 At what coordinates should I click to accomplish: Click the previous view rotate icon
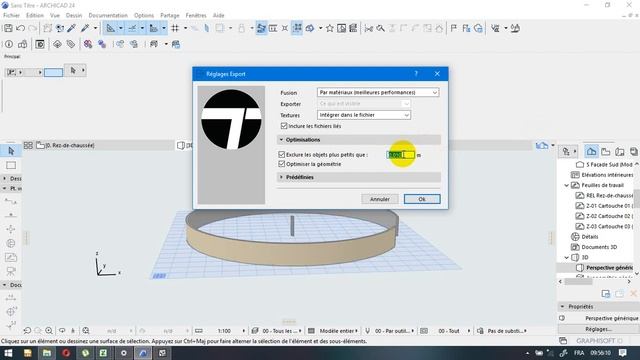[x=27, y=331]
